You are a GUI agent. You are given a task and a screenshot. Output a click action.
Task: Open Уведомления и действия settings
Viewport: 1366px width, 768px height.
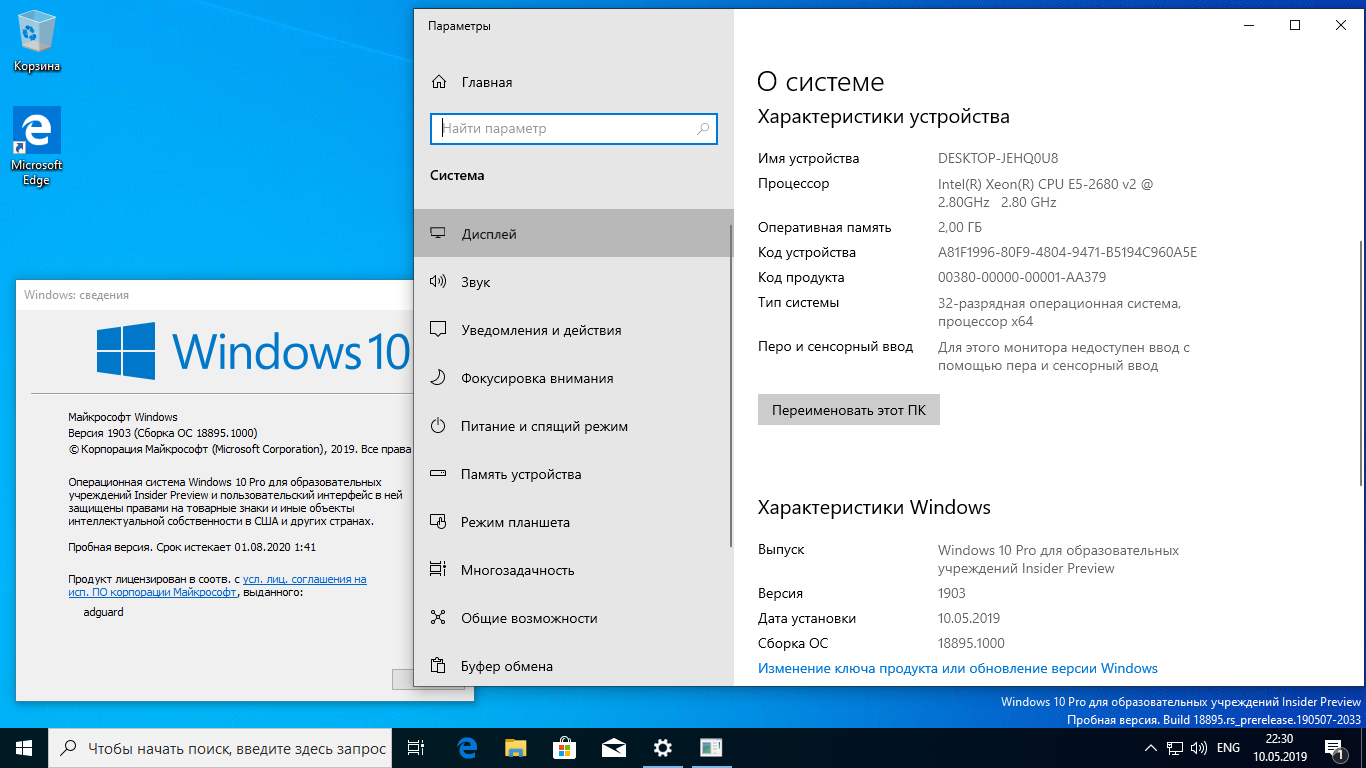(573, 330)
